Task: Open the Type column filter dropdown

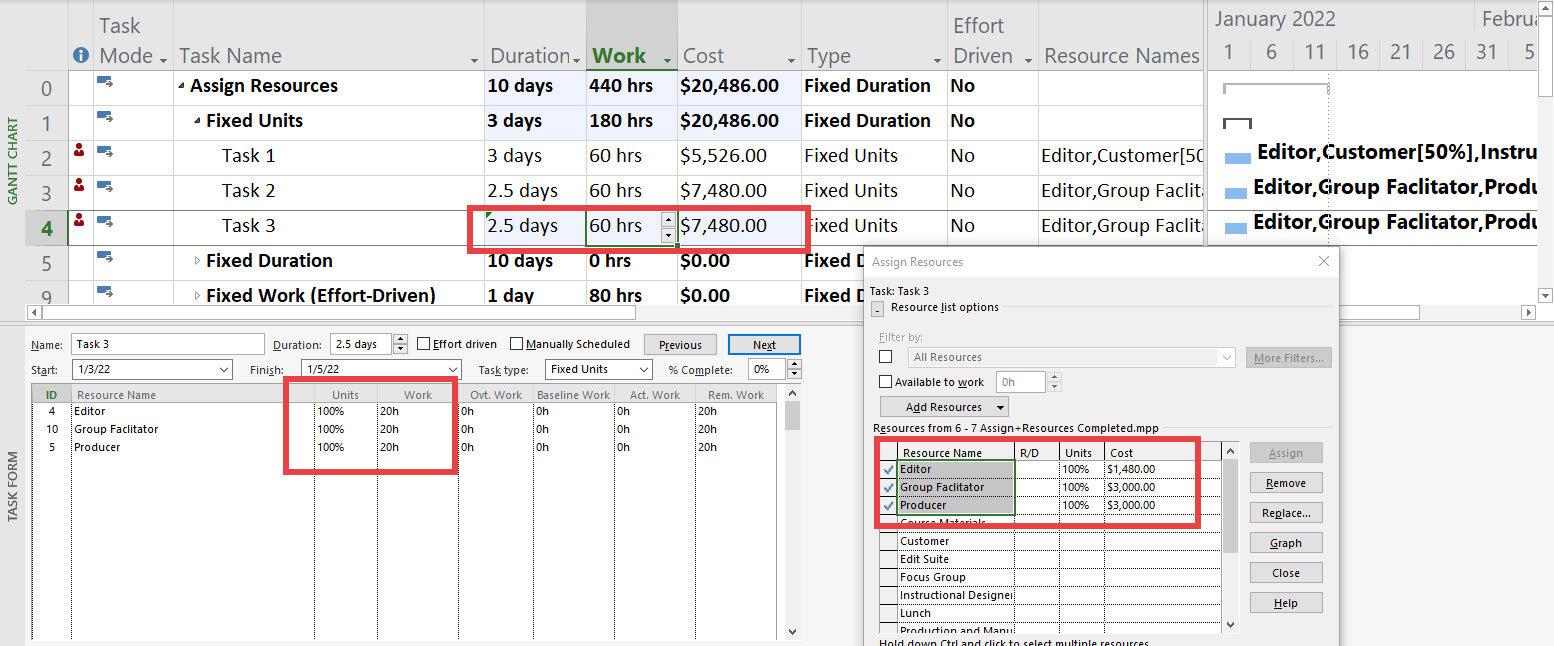Action: click(x=937, y=60)
